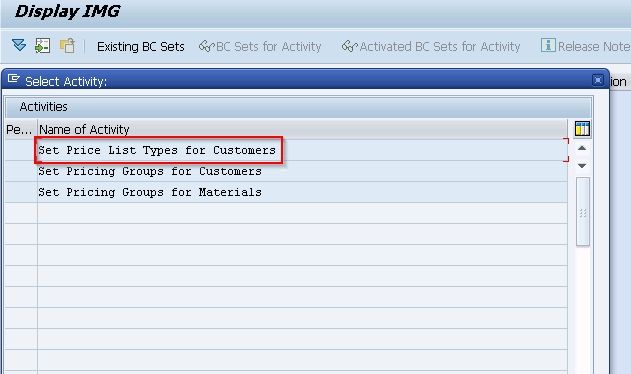
Task: Click the position/entry icon with green arrow
Action: point(43,45)
